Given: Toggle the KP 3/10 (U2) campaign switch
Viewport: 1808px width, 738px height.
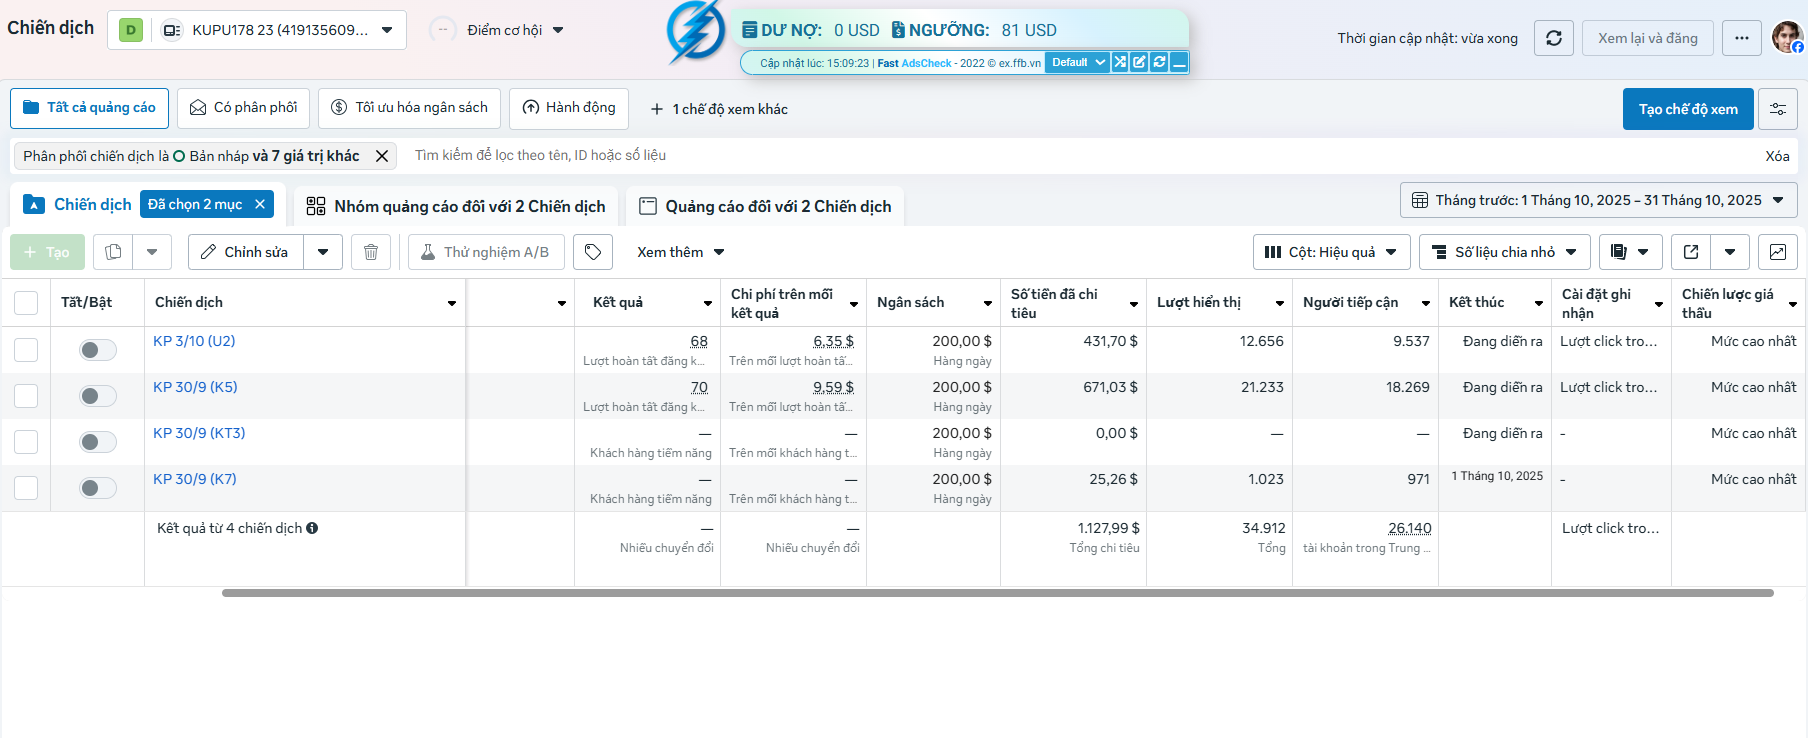Looking at the screenshot, I should tap(98, 350).
